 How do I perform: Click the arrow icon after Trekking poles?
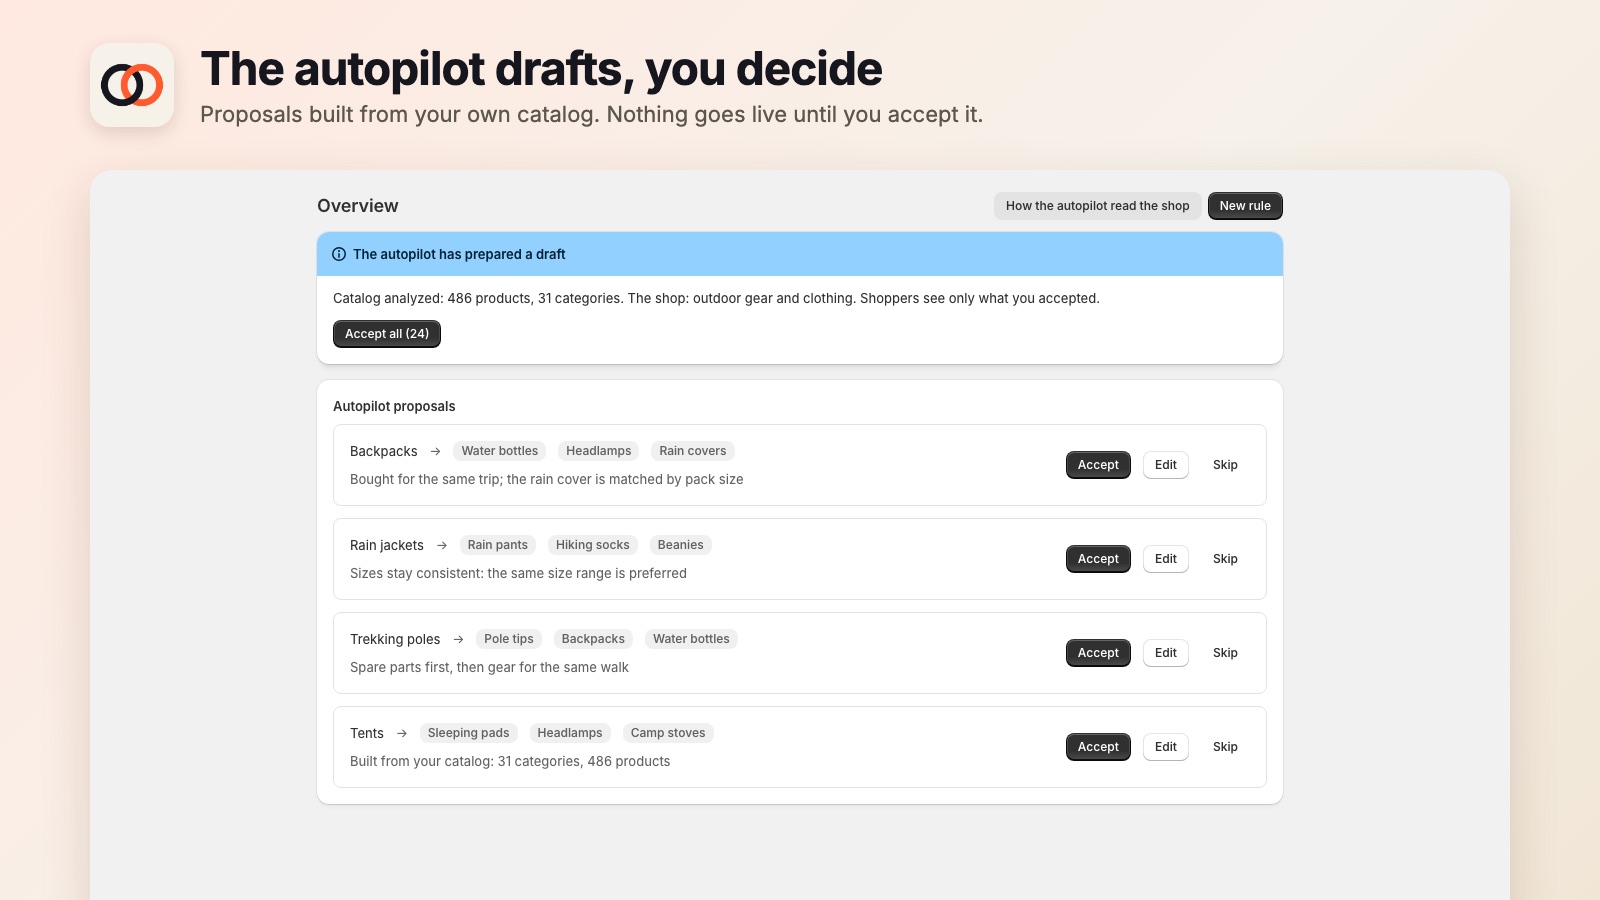458,640
